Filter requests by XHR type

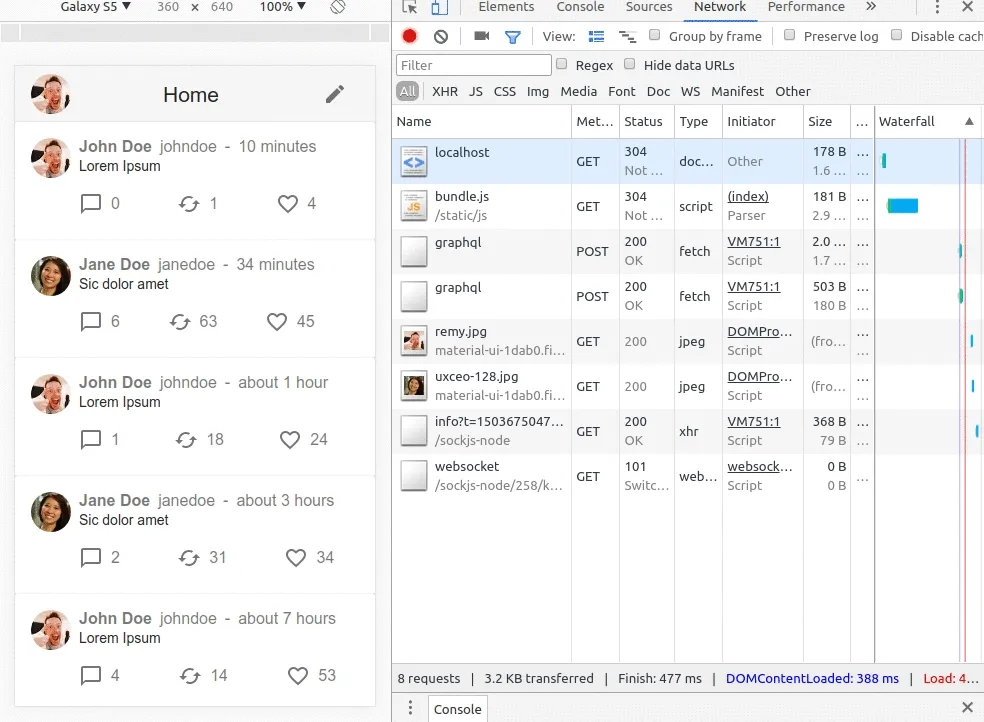445,91
